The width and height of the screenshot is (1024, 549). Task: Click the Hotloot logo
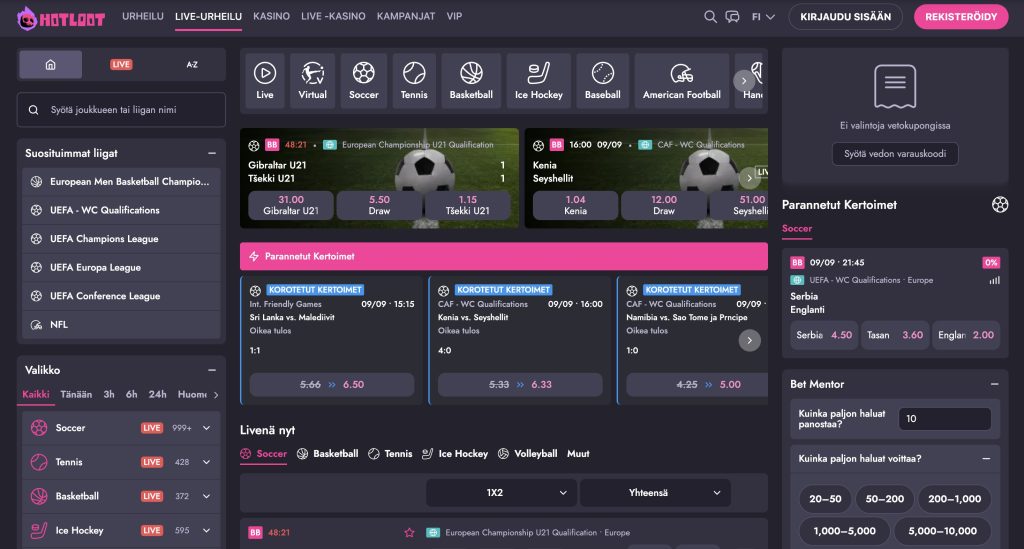61,18
